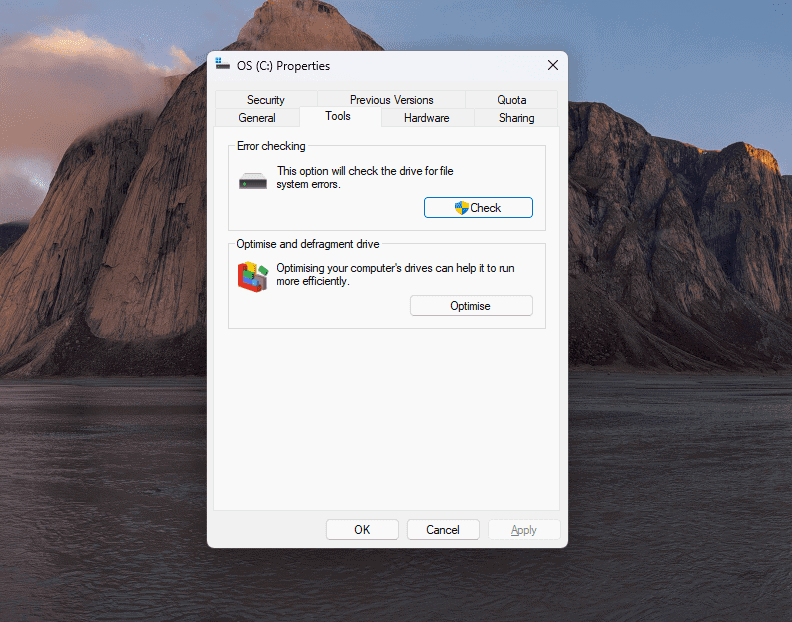Viewport: 792px width, 622px height.
Task: Click the 'OS (C:) Properties' title text
Action: (283, 66)
